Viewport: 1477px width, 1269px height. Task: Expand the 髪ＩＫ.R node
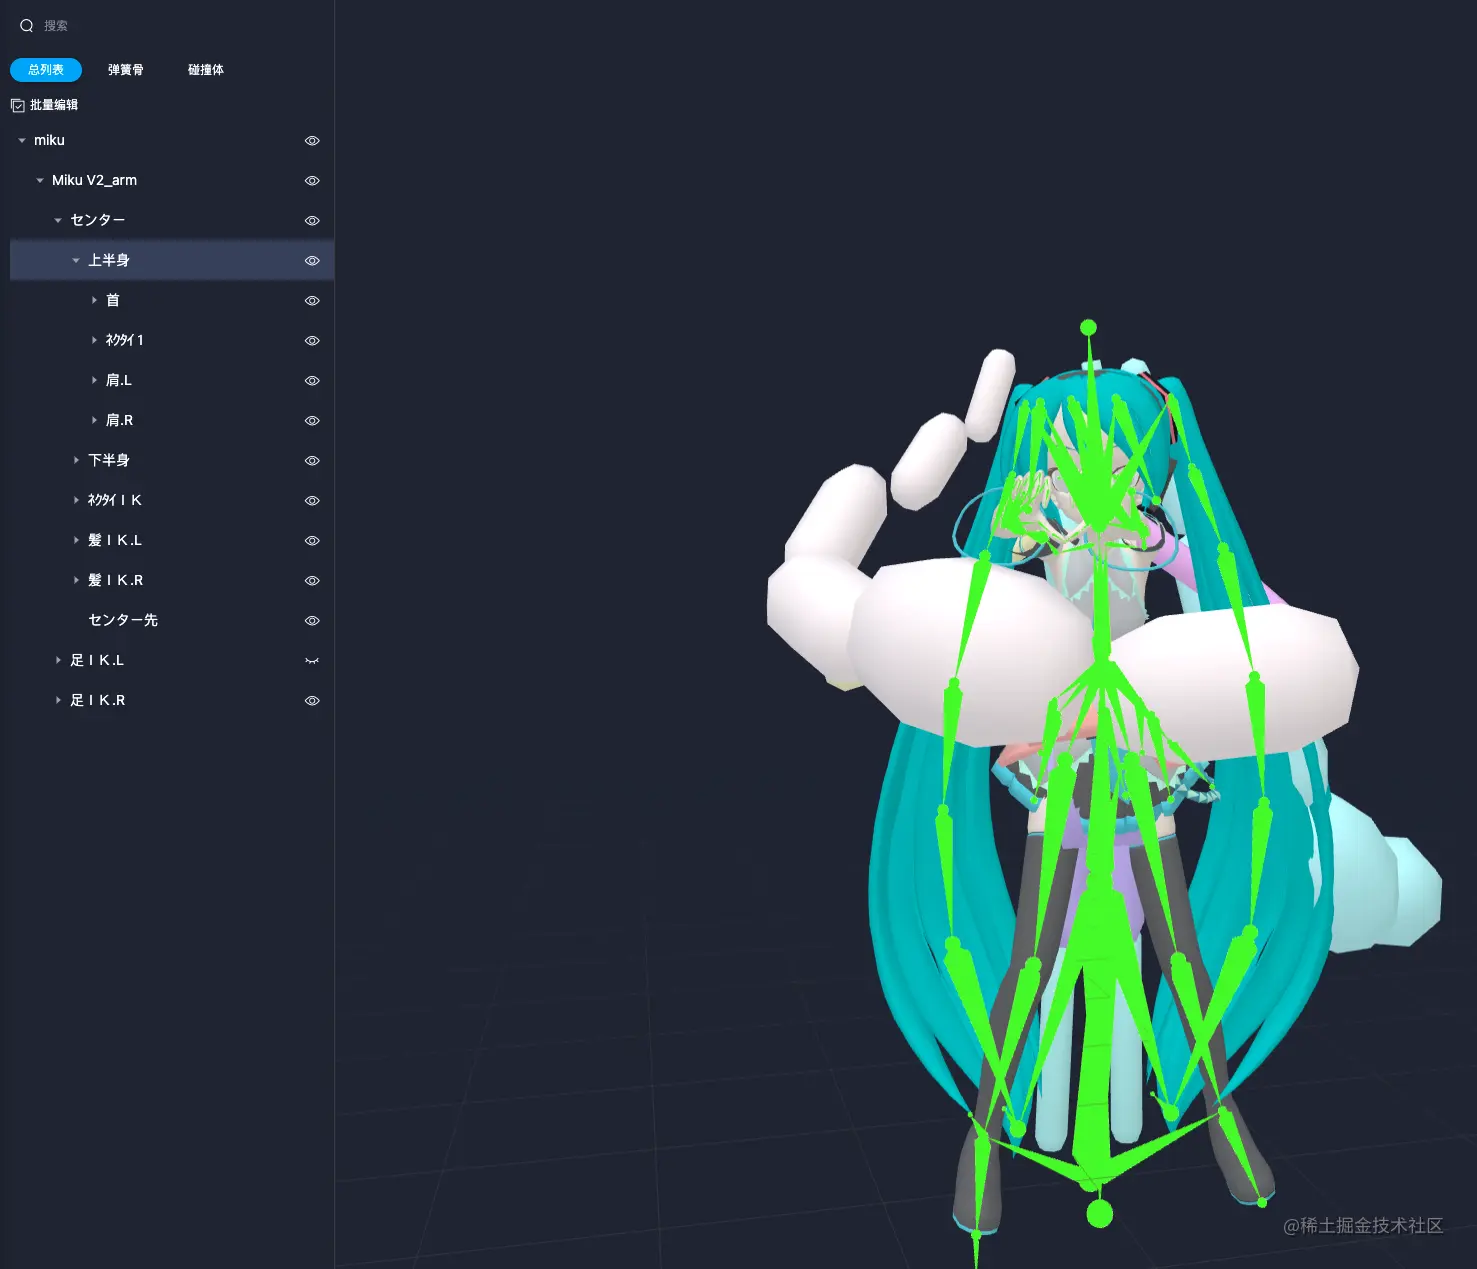[x=76, y=580]
